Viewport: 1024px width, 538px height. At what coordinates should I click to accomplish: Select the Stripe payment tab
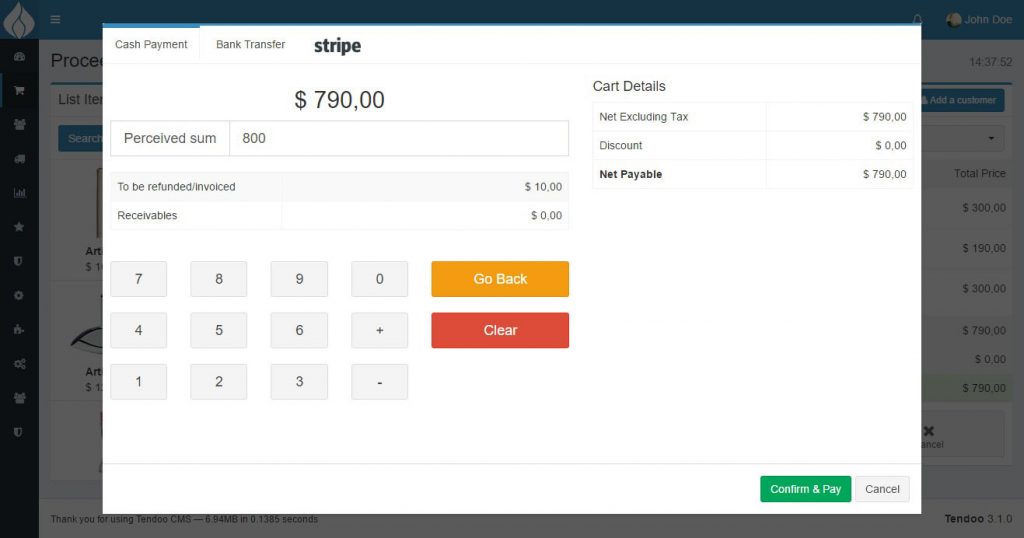[337, 46]
